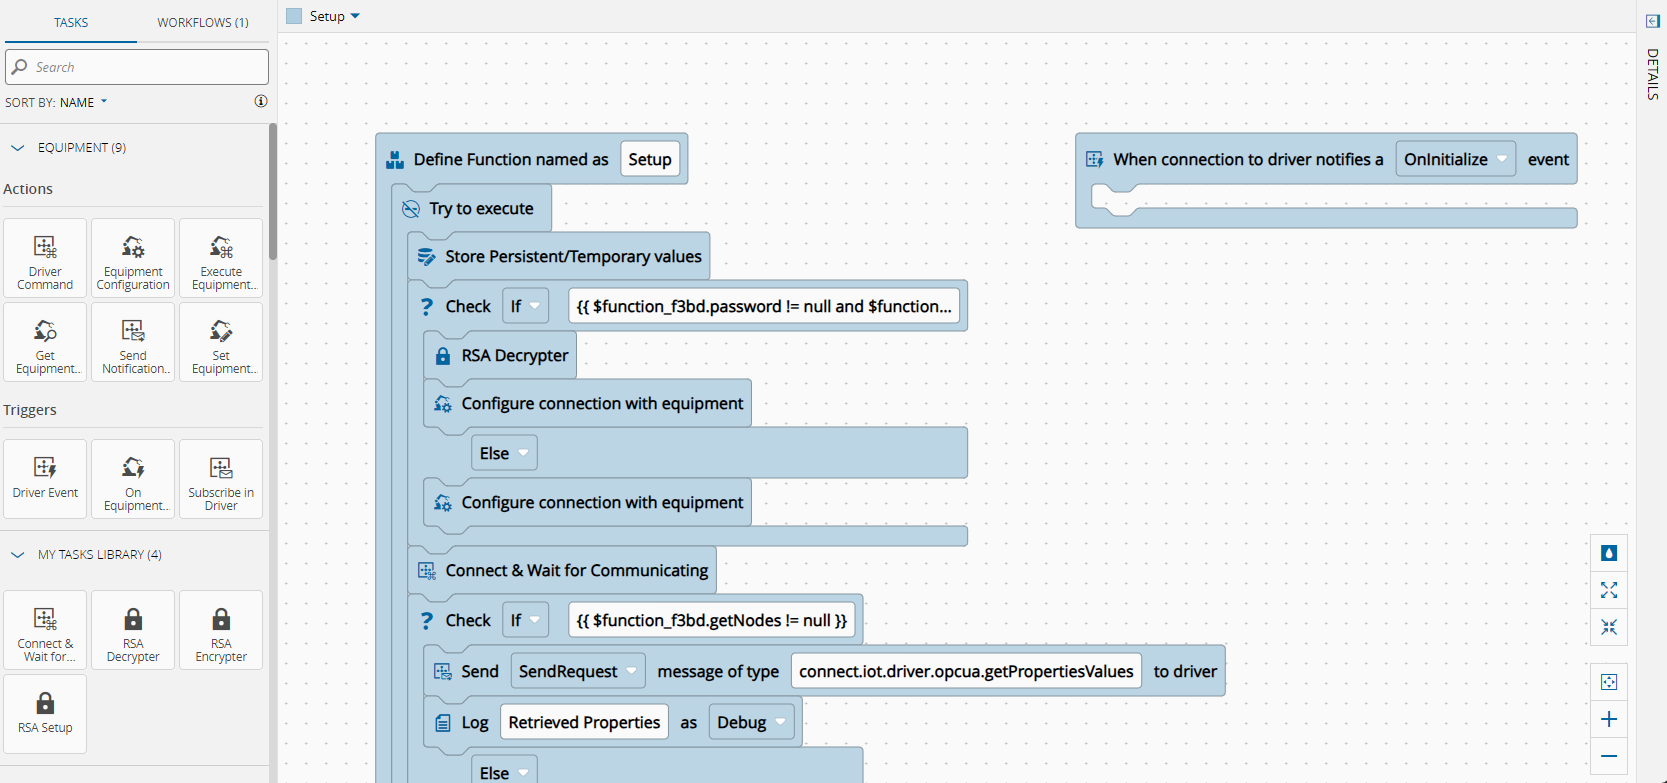Image resolution: width=1667 pixels, height=783 pixels.
Task: Click the Log block icon
Action: pyautogui.click(x=443, y=723)
